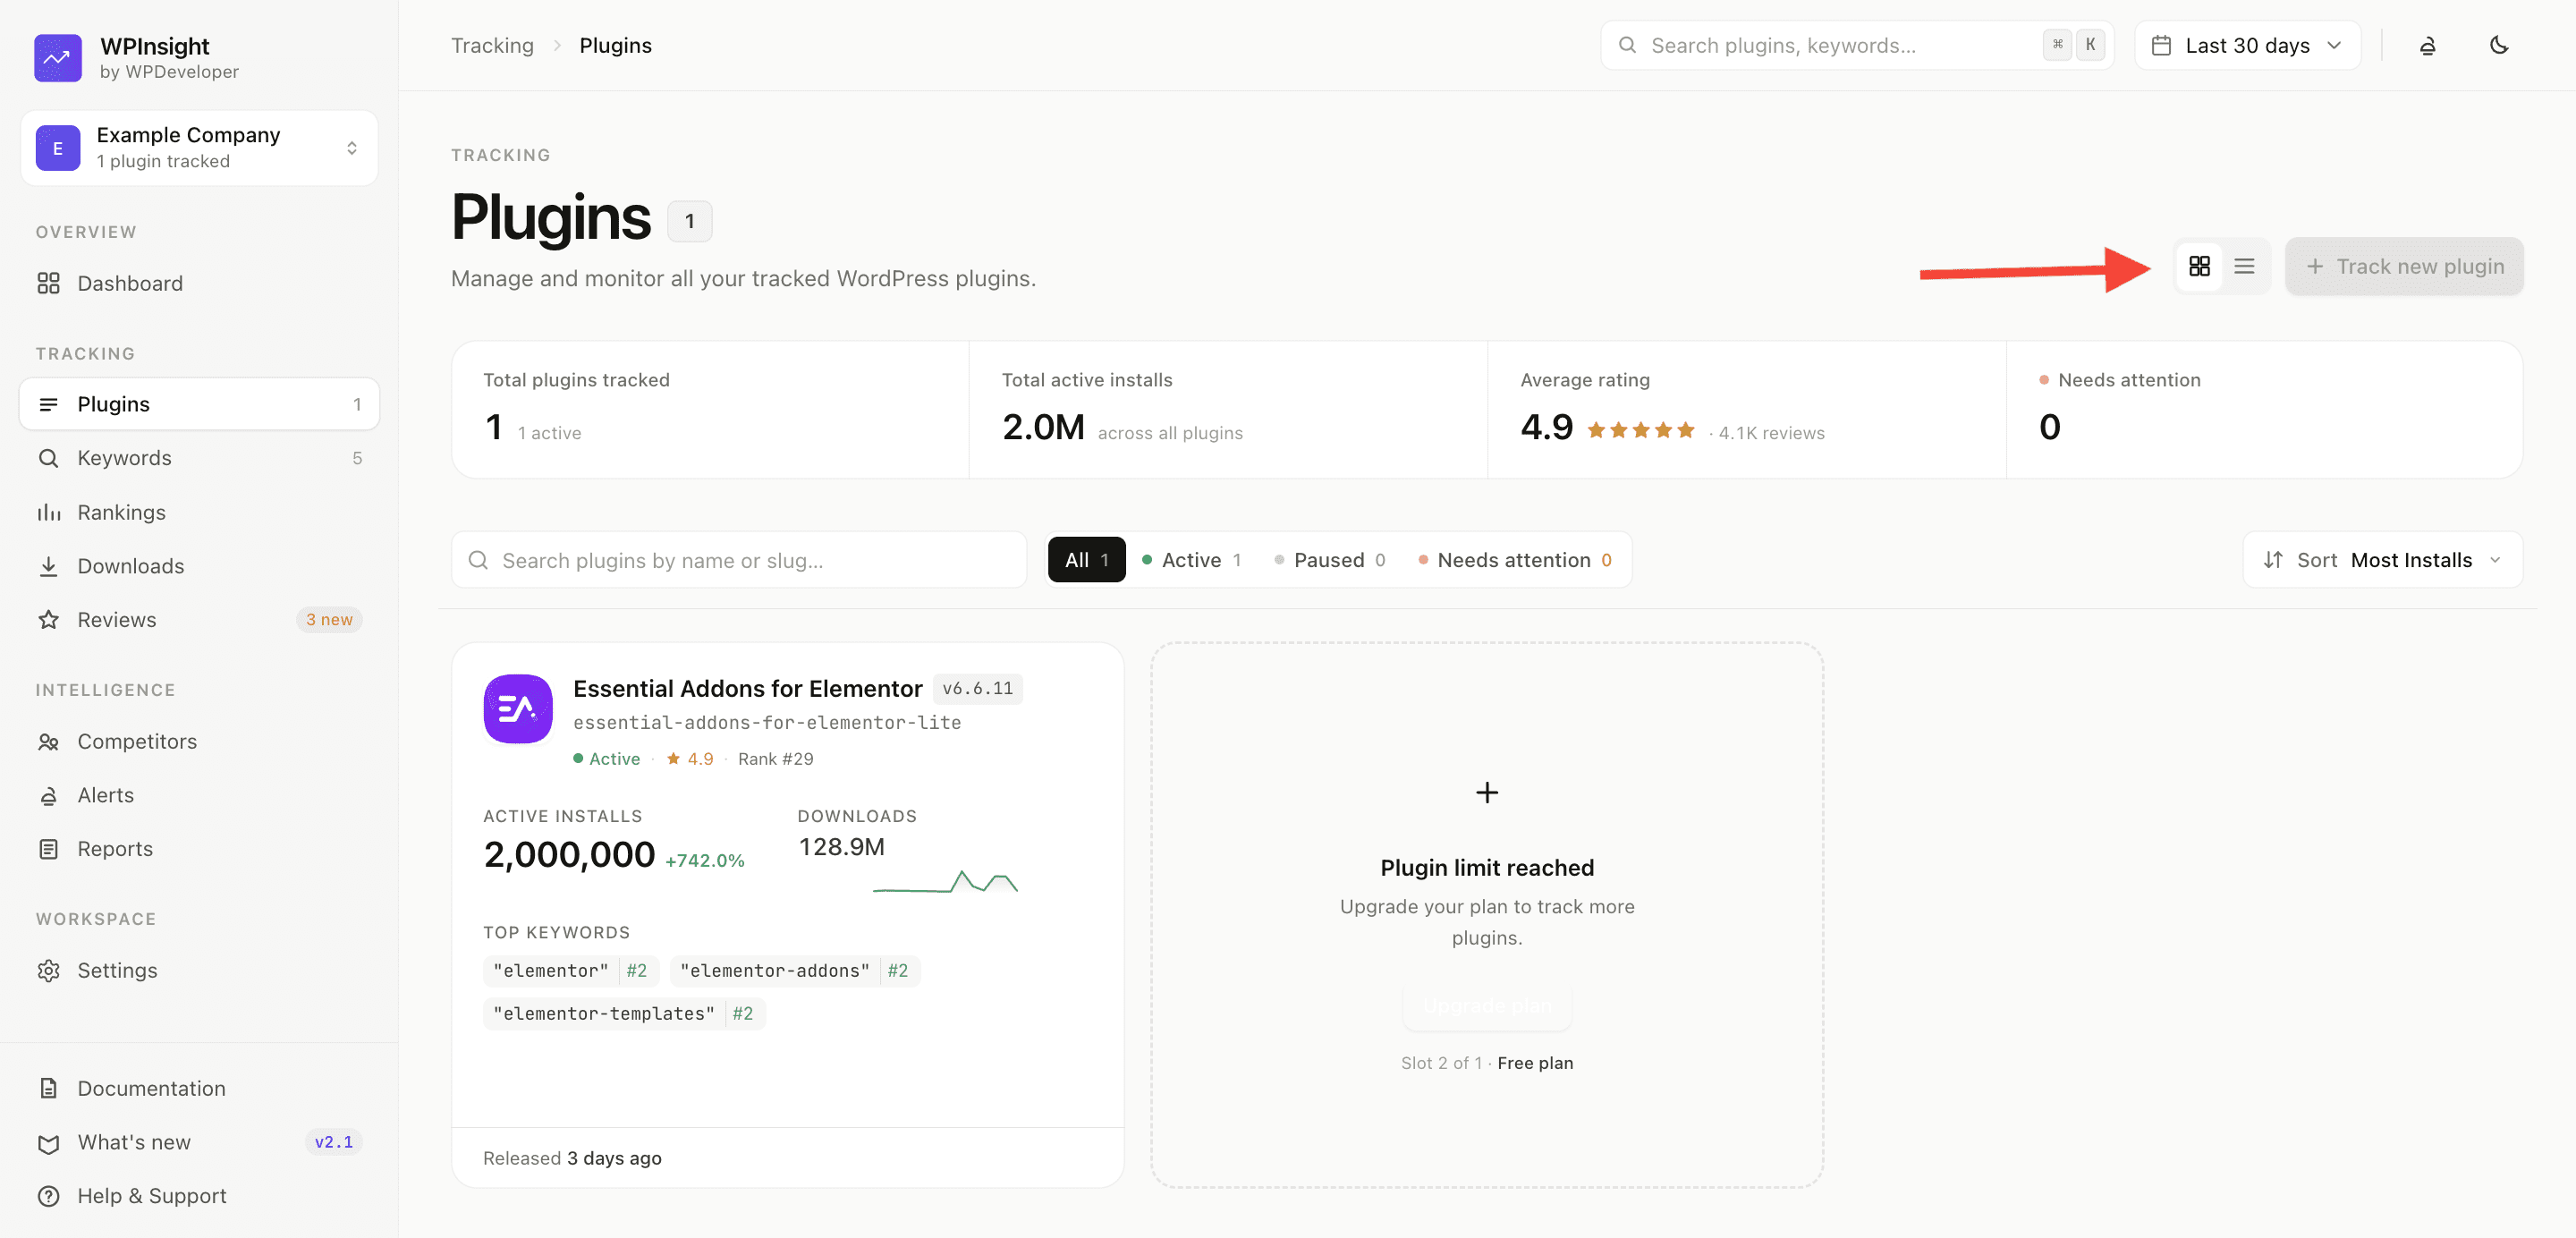The width and height of the screenshot is (2576, 1238).
Task: Click the Example Company avatar icon
Action: tap(58, 148)
